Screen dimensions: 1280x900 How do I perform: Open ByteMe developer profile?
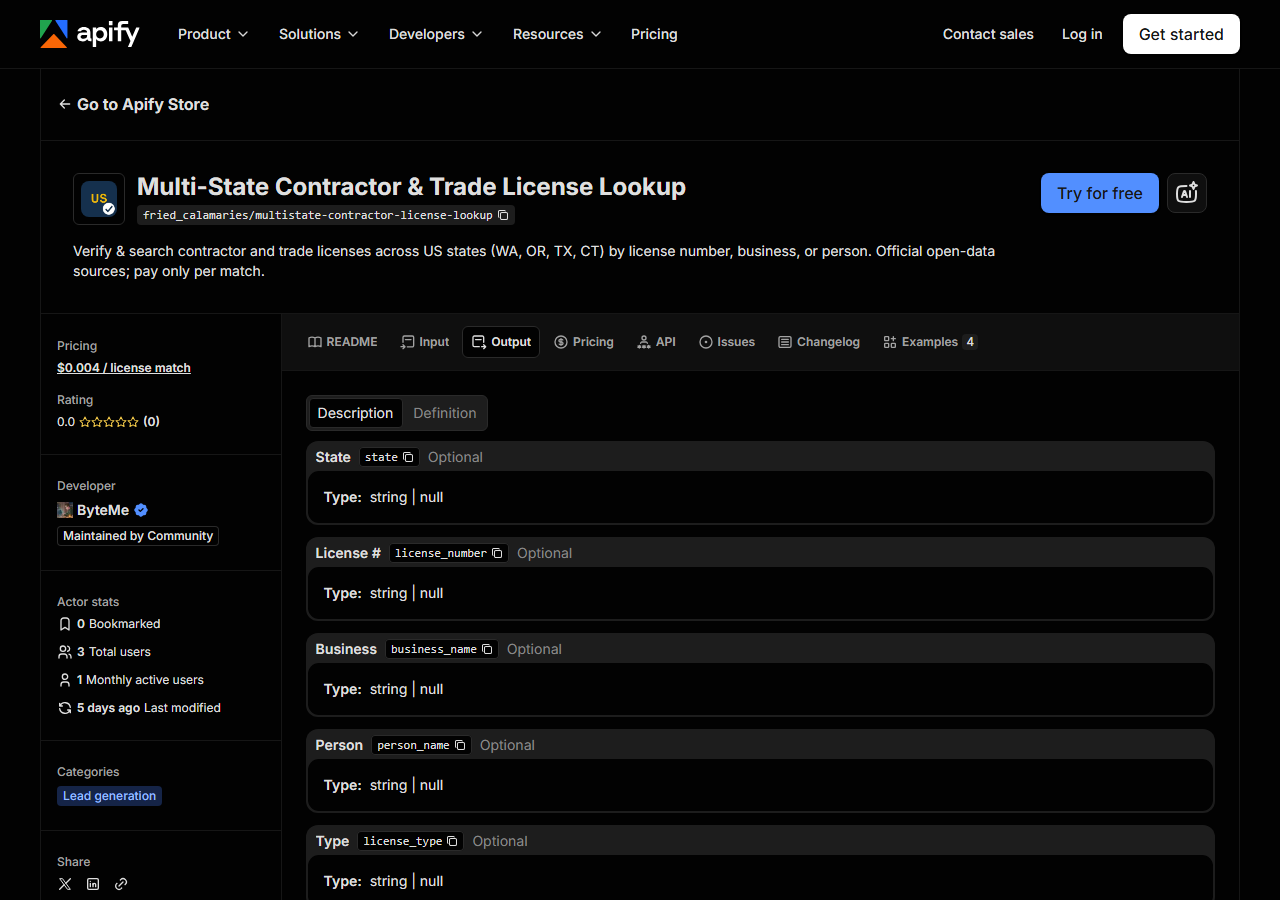pos(103,510)
